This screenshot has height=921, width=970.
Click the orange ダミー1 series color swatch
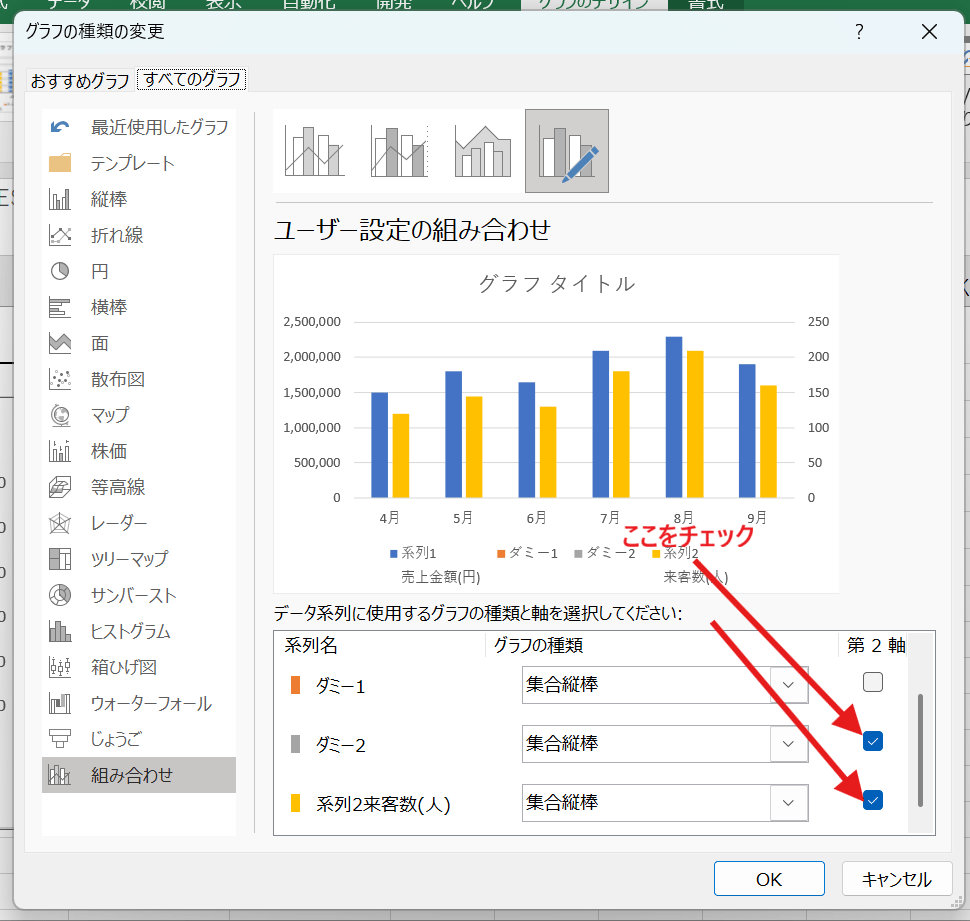click(295, 685)
